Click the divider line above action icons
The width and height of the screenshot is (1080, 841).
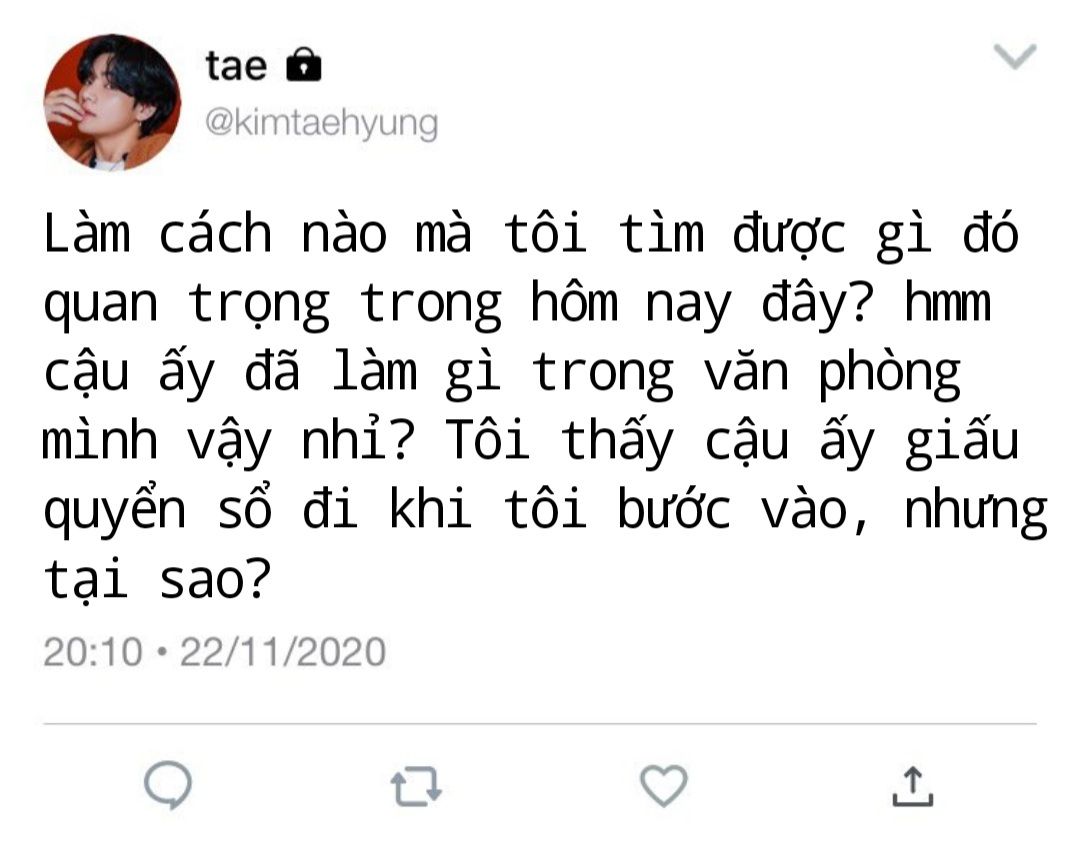click(x=540, y=724)
